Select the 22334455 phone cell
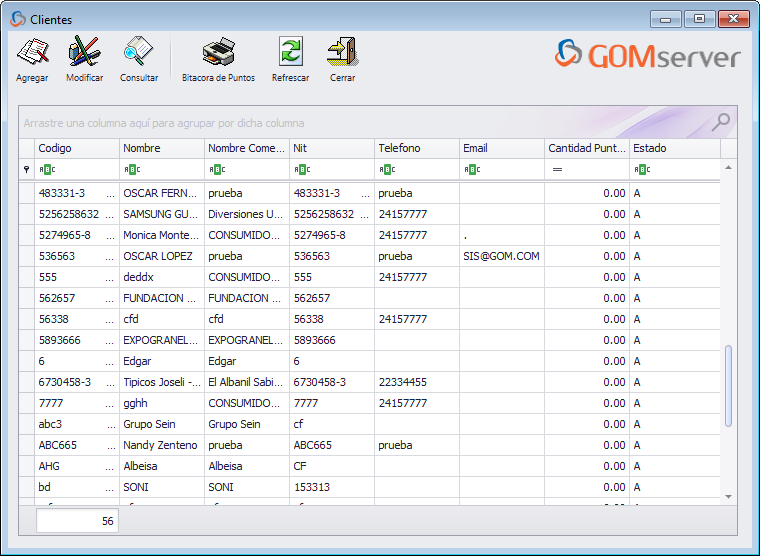 click(x=417, y=382)
